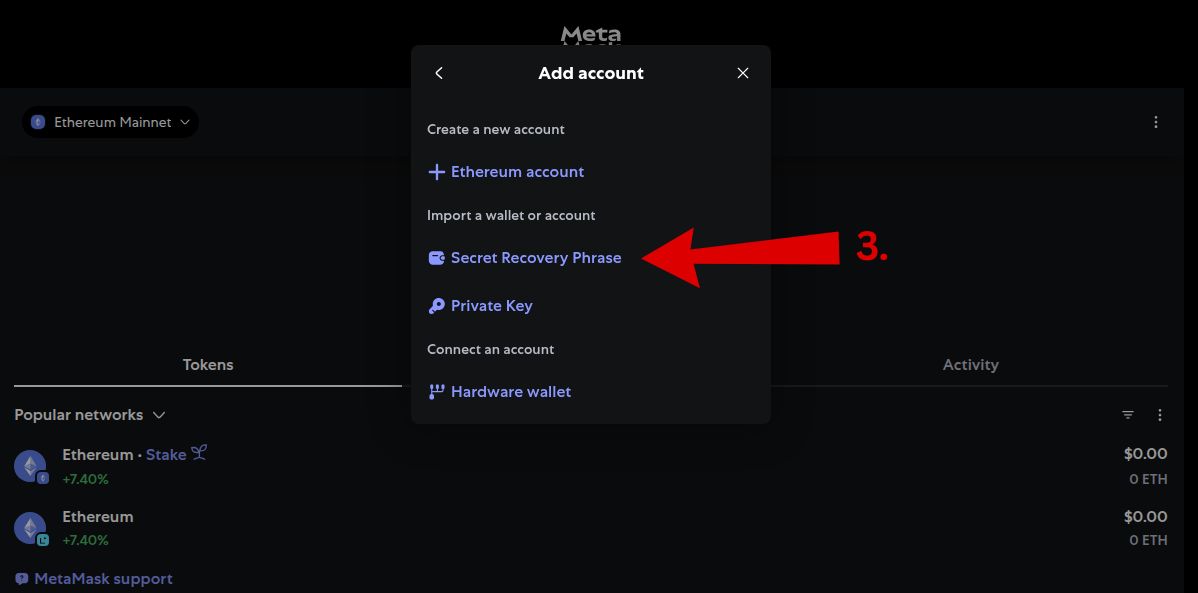Image resolution: width=1198 pixels, height=593 pixels.
Task: Click the staking plant icon beside Stake
Action: [x=200, y=452]
